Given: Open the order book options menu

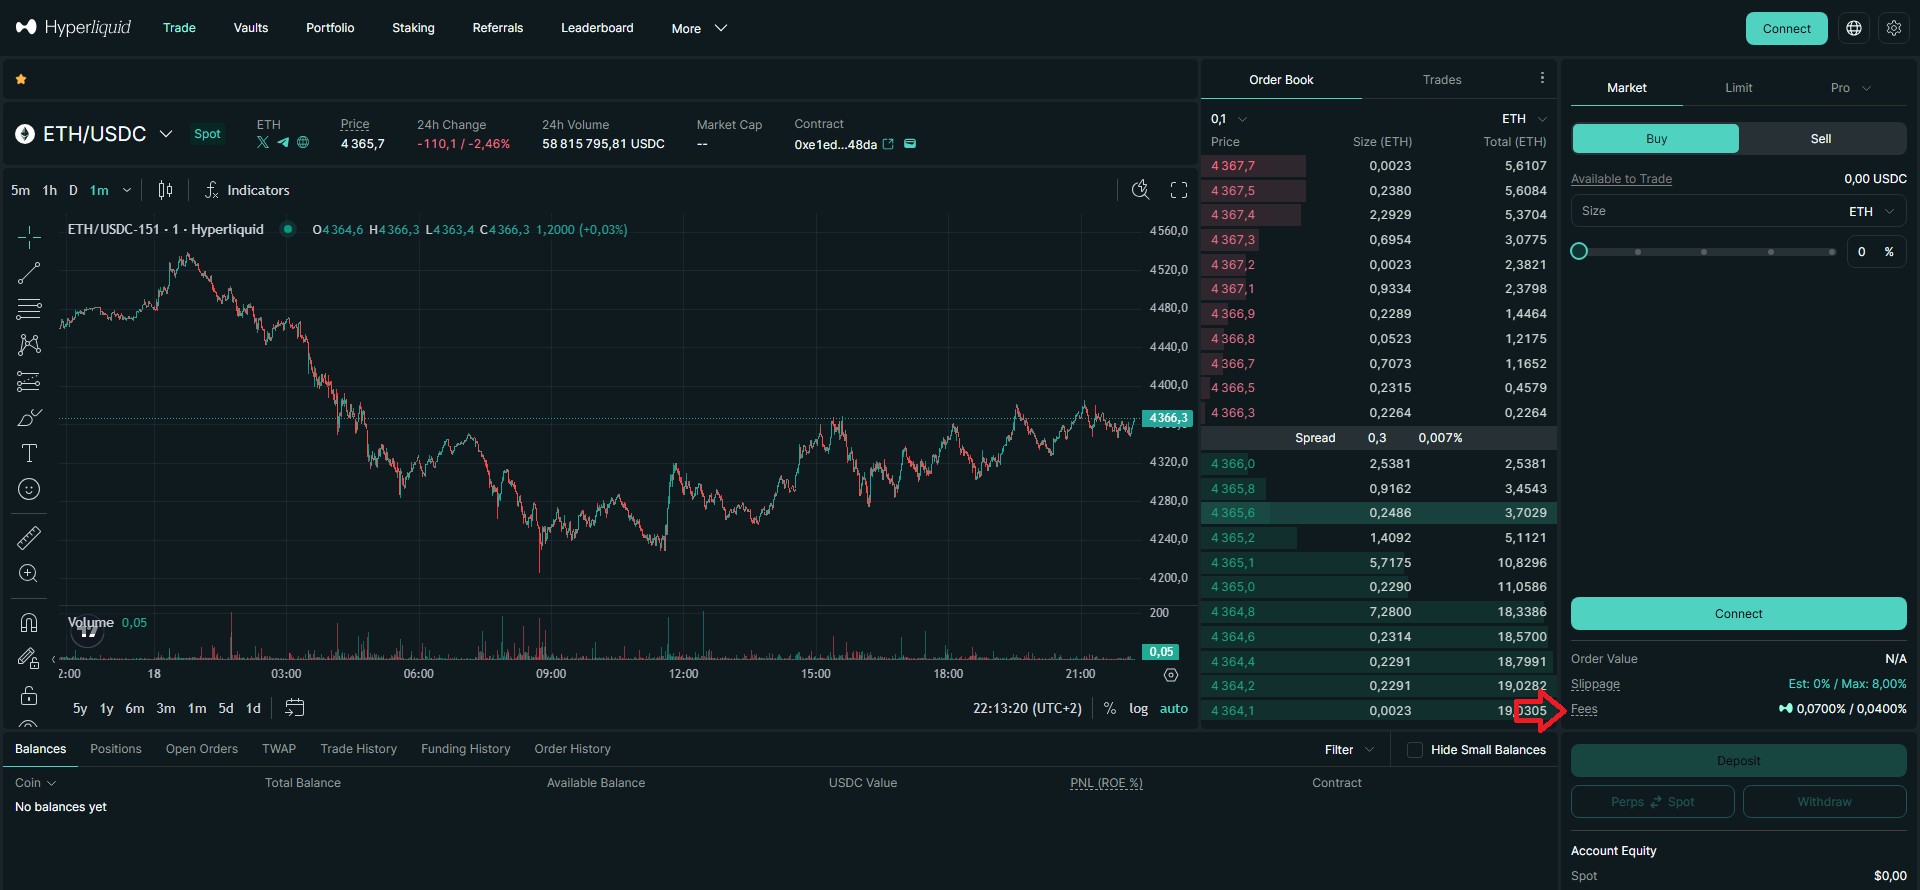Looking at the screenshot, I should point(1542,78).
